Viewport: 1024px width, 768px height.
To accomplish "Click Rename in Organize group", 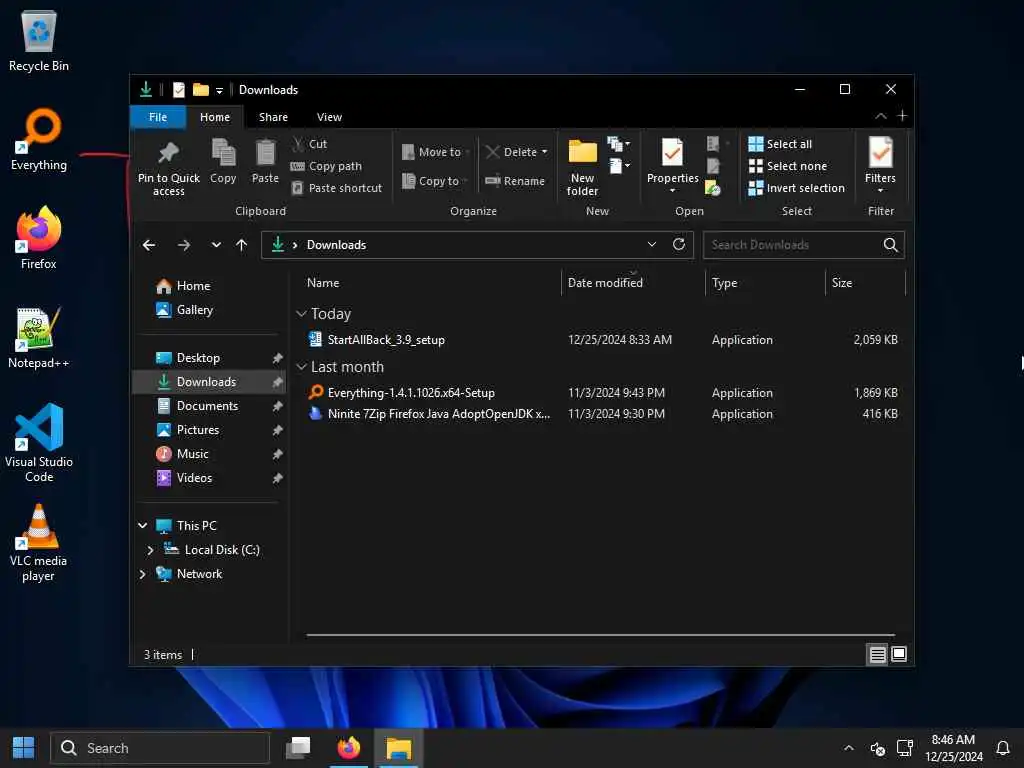I will pos(515,181).
